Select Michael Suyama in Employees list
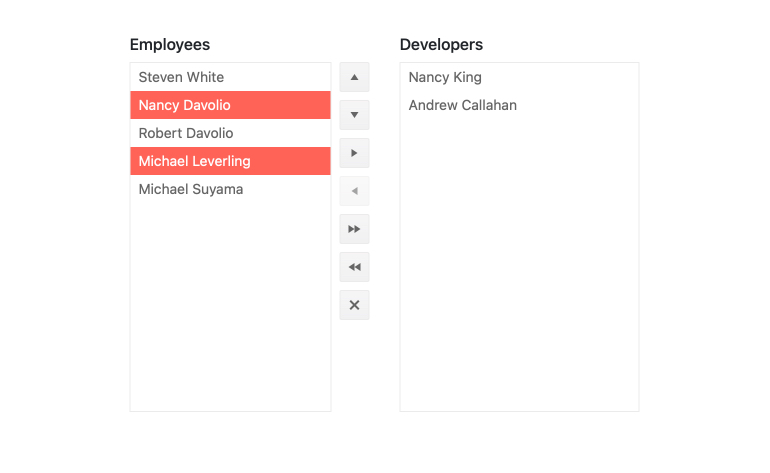The height and width of the screenshot is (473, 770). [x=191, y=189]
